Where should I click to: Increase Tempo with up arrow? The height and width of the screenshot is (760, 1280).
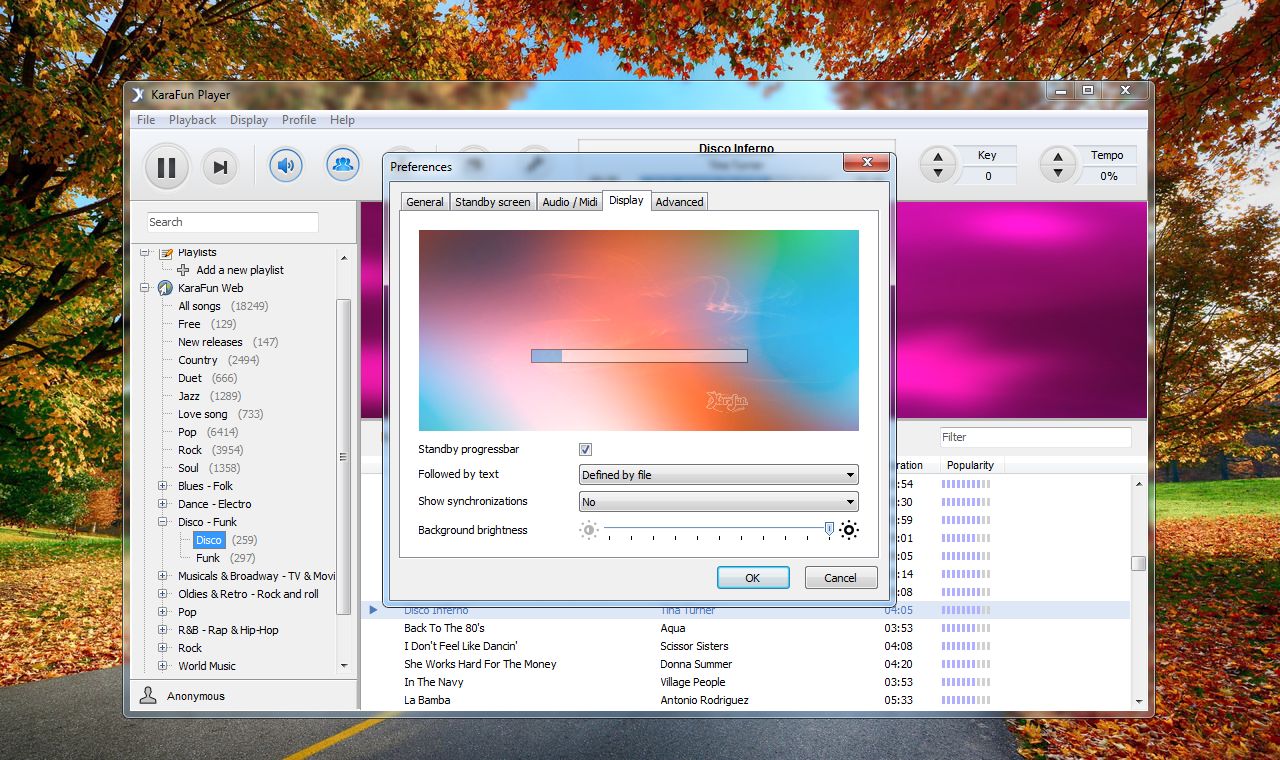point(1058,157)
